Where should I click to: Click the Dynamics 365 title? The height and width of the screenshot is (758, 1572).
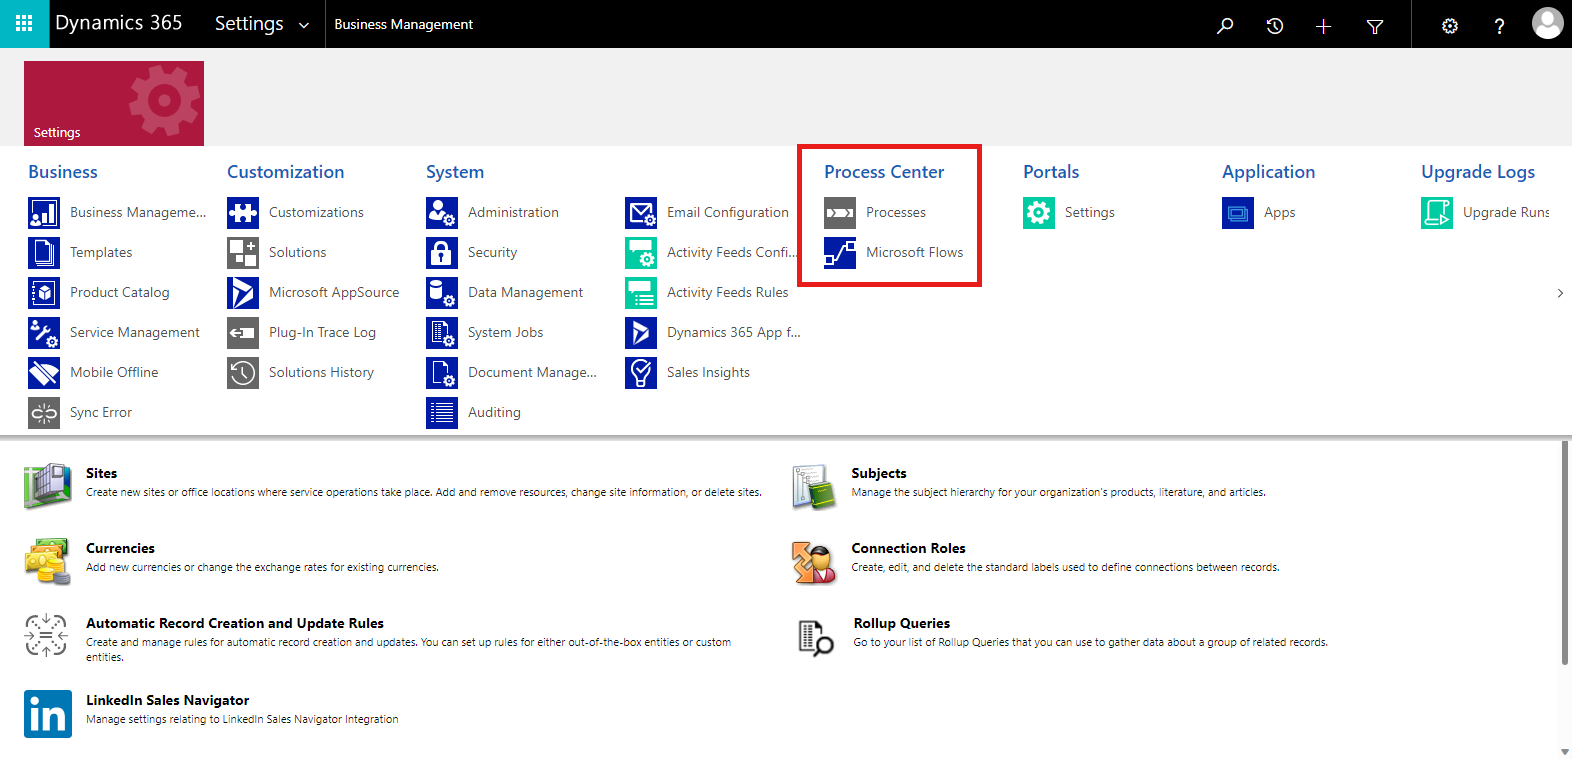[x=119, y=23]
